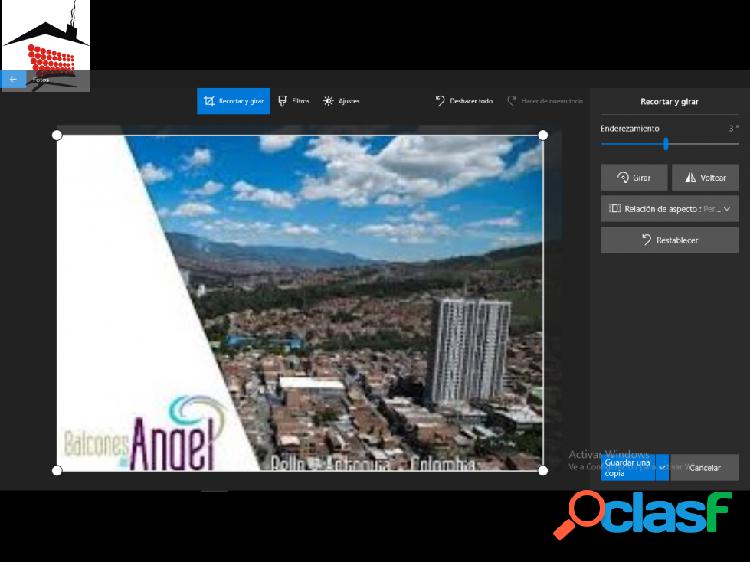Select the bottom-right crop handle
750x562 pixels.
543,470
